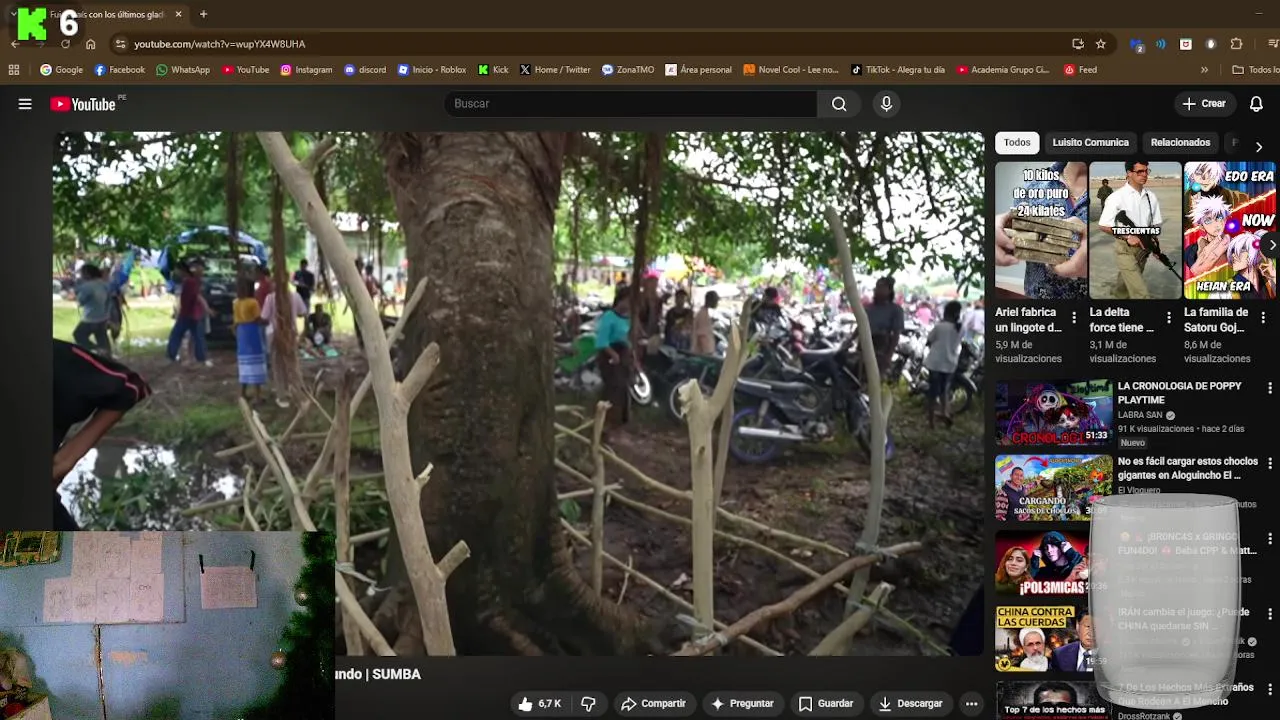This screenshot has height=720, width=1280.
Task: Show next shorts with shelf arrow
Action: coord(1271,245)
